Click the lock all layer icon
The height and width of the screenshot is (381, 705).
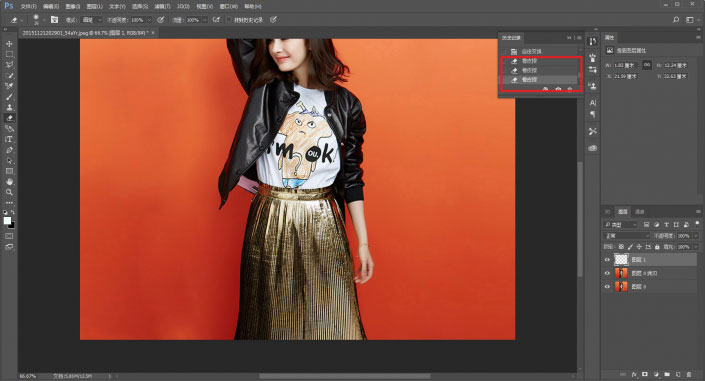tap(657, 247)
